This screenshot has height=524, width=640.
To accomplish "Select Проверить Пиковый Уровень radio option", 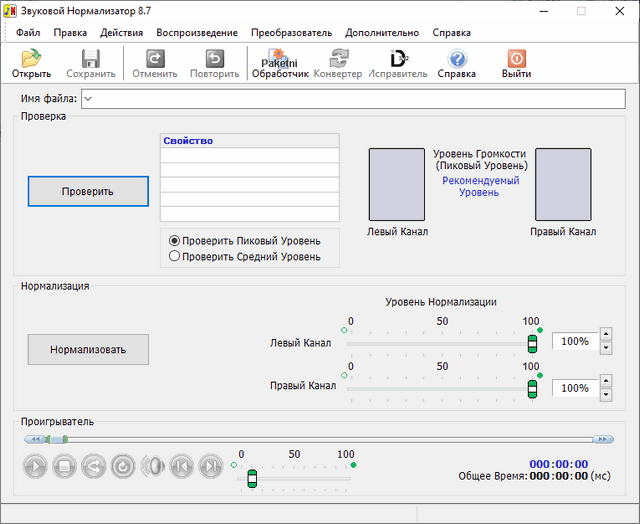I will 175,241.
